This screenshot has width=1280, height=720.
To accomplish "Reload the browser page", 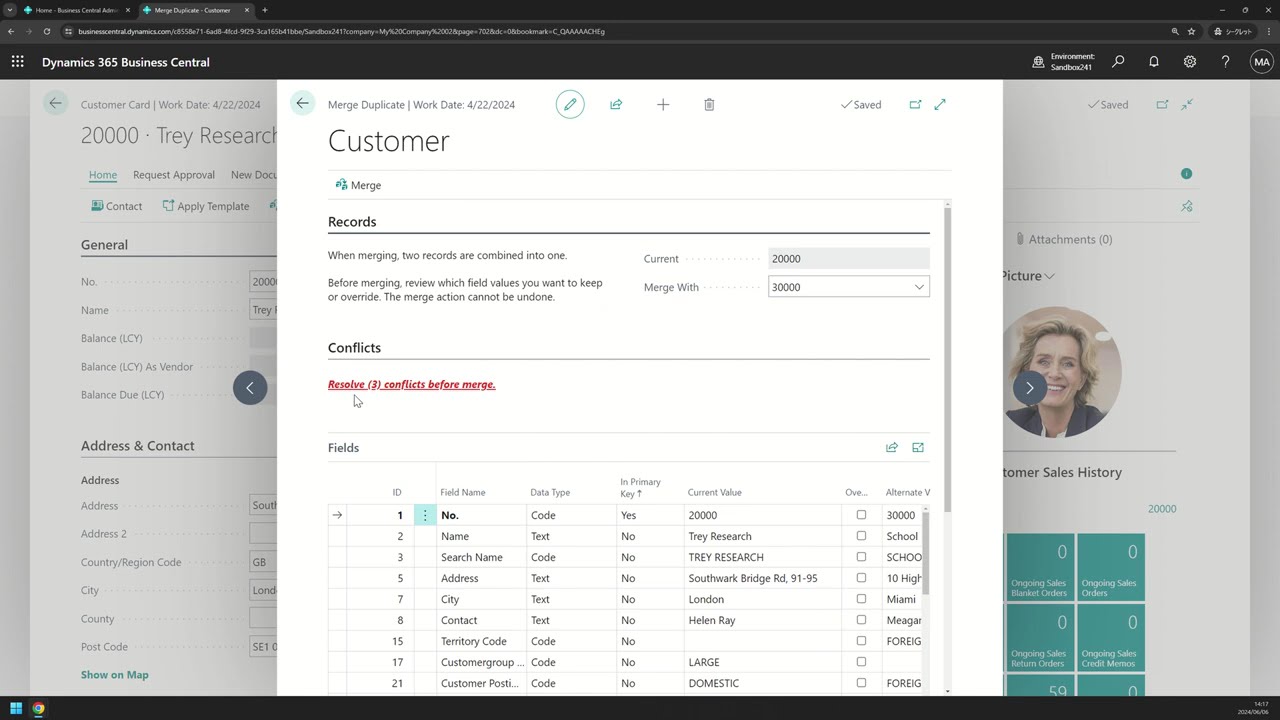I will pyautogui.click(x=47, y=31).
